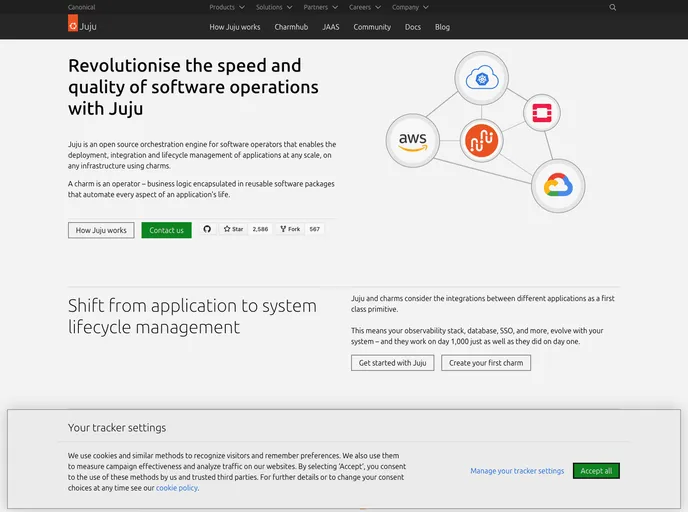Click the star count 2,586
Viewport: 688px width, 512px height.
click(260, 229)
